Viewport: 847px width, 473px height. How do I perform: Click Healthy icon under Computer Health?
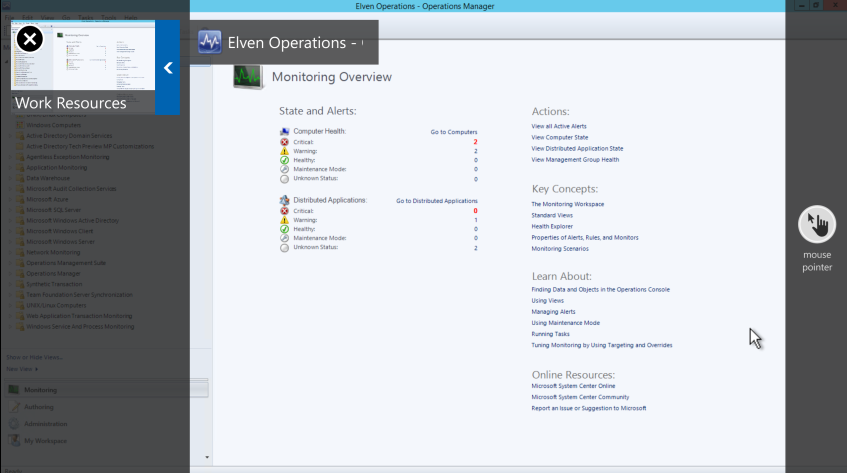coord(285,160)
